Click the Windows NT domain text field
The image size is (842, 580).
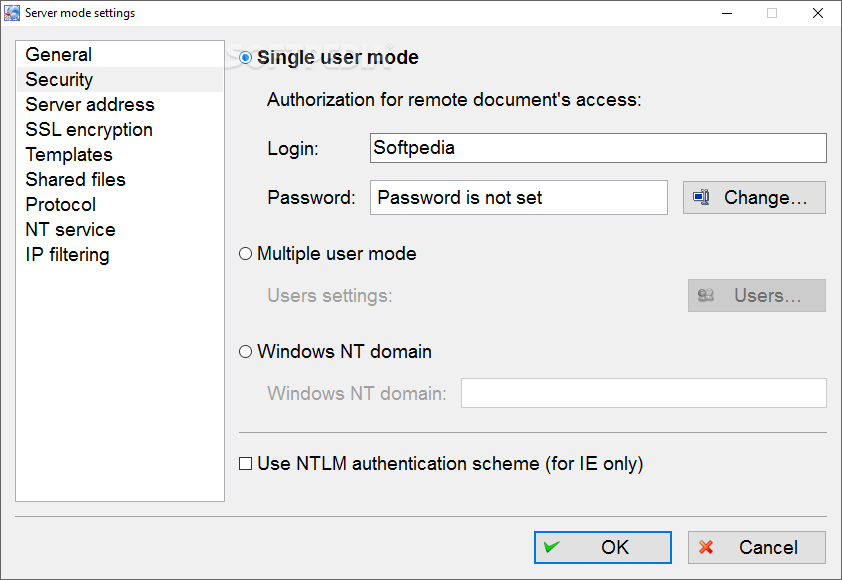[x=643, y=393]
